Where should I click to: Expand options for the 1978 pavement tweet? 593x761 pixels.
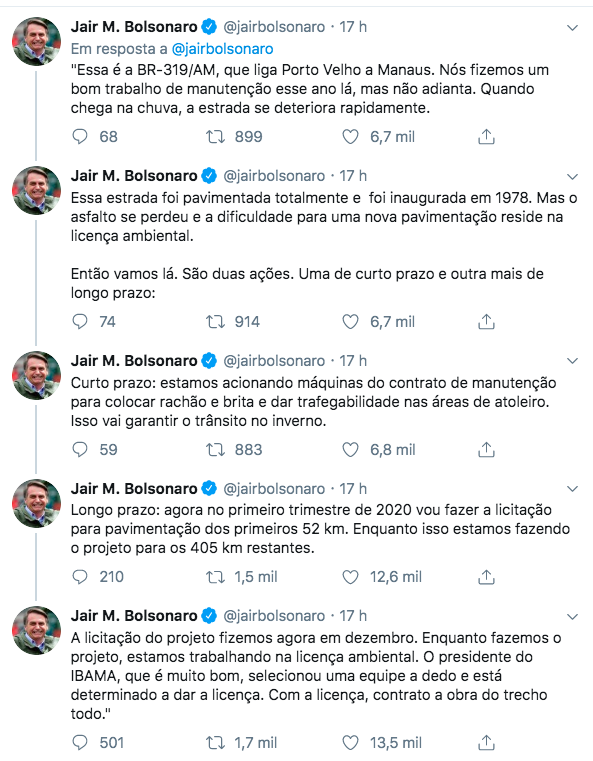[573, 177]
